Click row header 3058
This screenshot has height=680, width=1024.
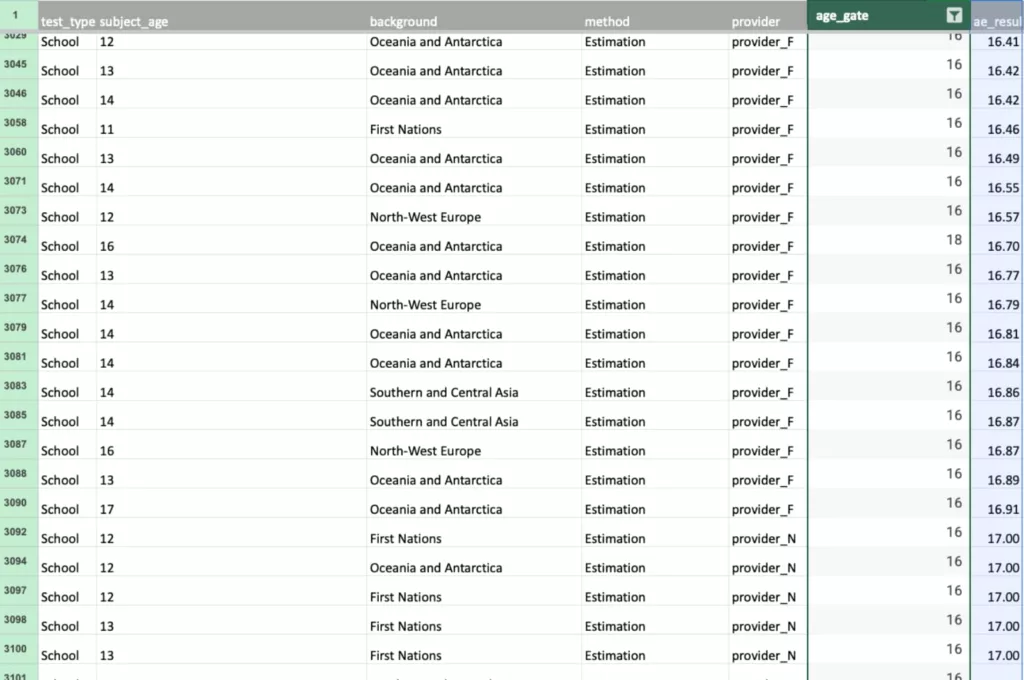(x=15, y=124)
